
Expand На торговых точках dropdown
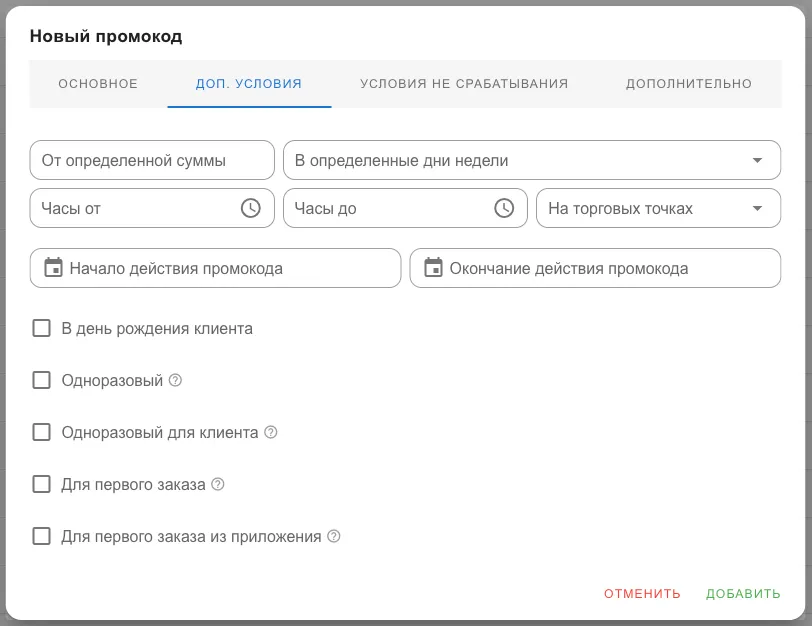click(658, 208)
